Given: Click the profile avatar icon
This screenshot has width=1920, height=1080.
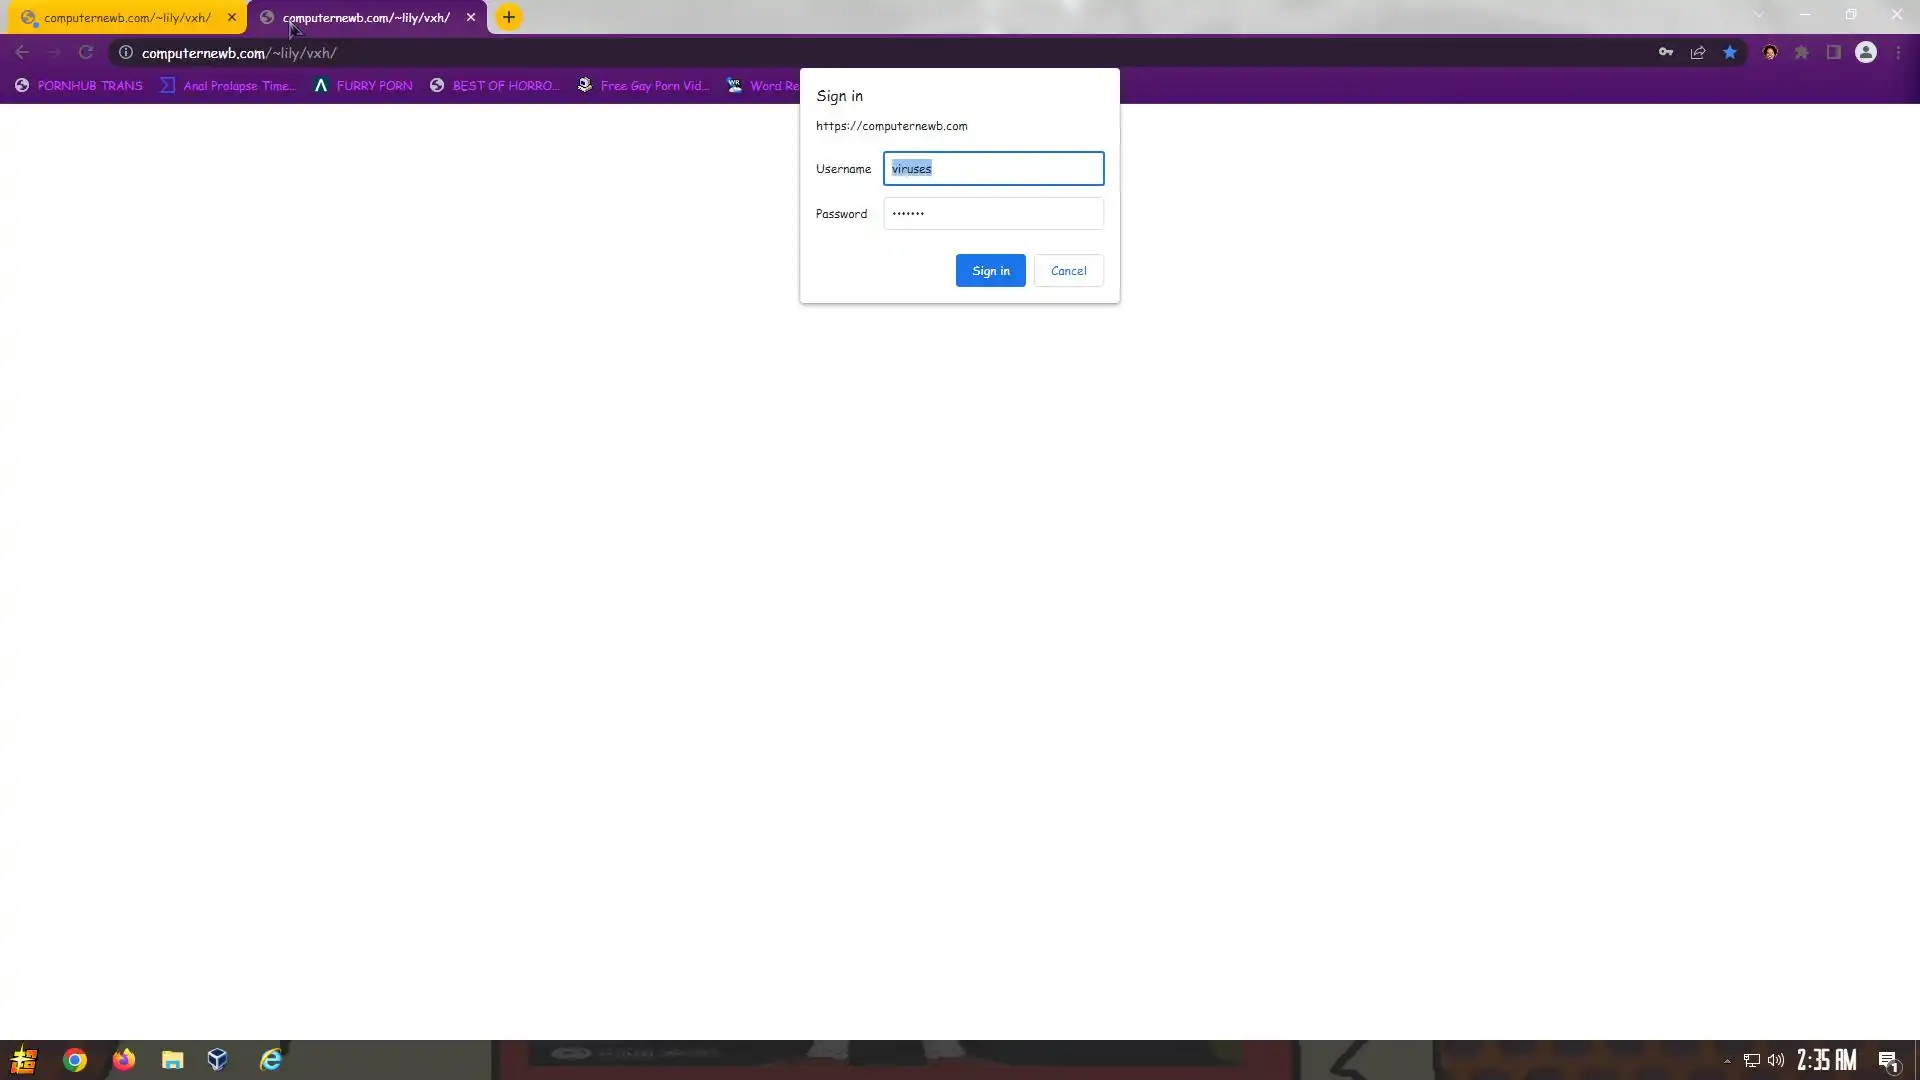Looking at the screenshot, I should pyautogui.click(x=1866, y=53).
